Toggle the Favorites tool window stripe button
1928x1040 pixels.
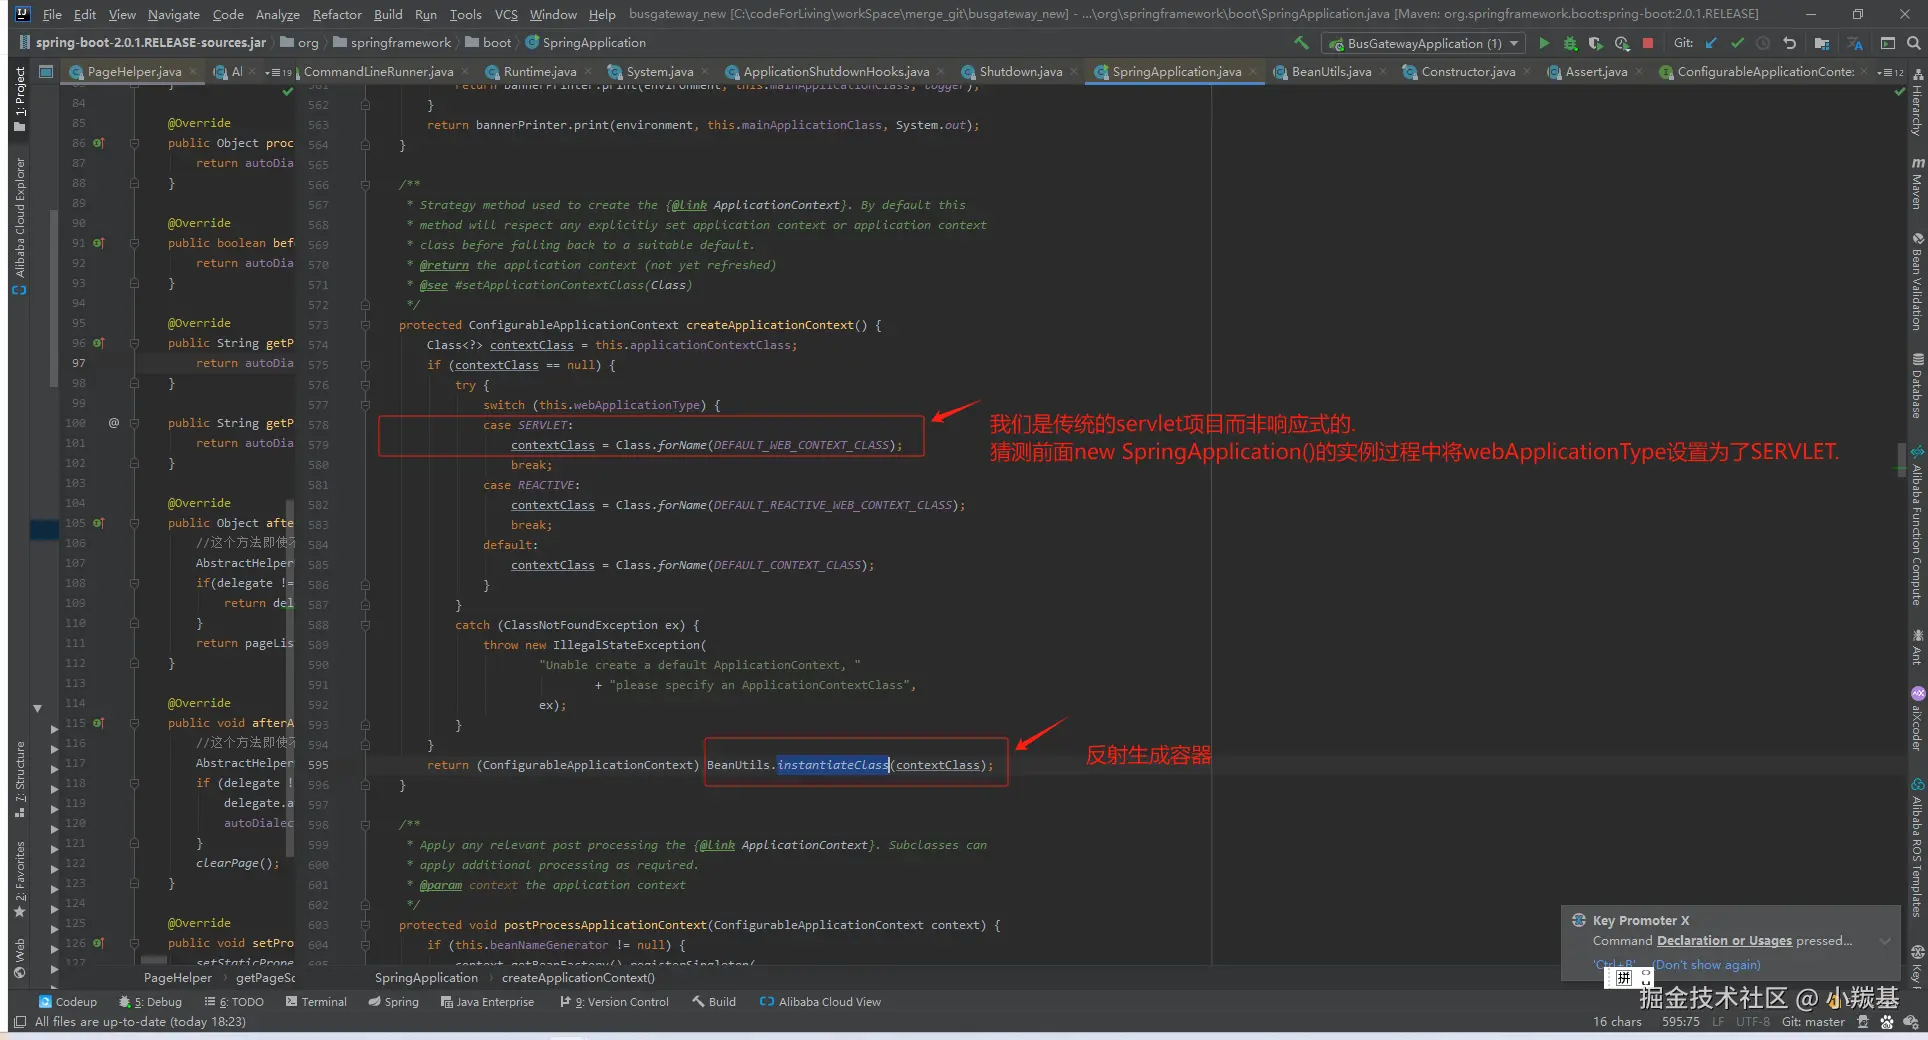click(x=19, y=879)
